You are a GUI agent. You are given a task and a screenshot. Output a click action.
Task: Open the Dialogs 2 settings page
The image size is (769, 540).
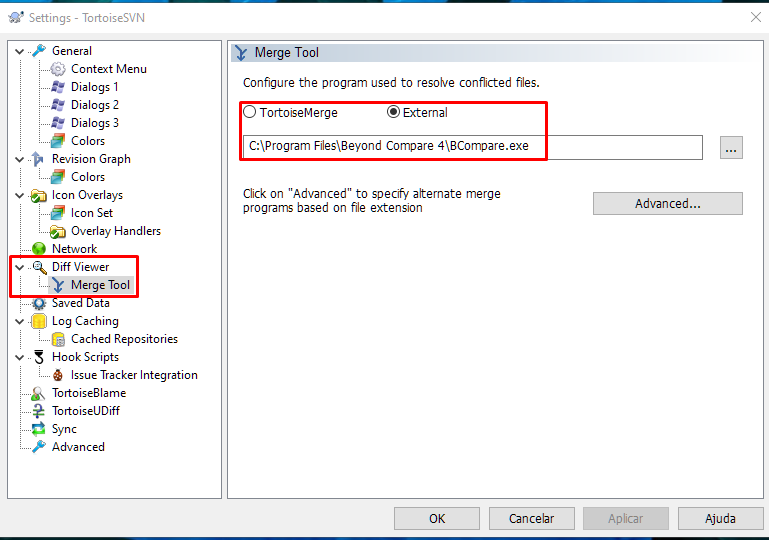[x=95, y=105]
